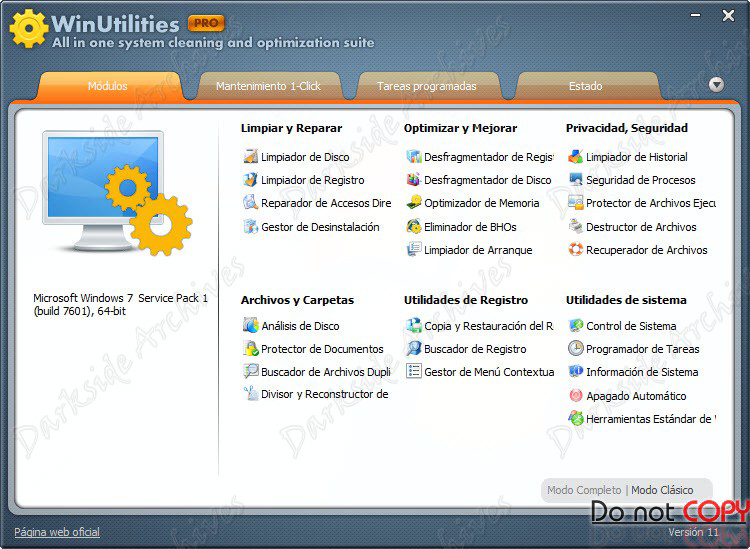Open Información de Sistema text link
This screenshot has width=750, height=549.
tap(642, 372)
